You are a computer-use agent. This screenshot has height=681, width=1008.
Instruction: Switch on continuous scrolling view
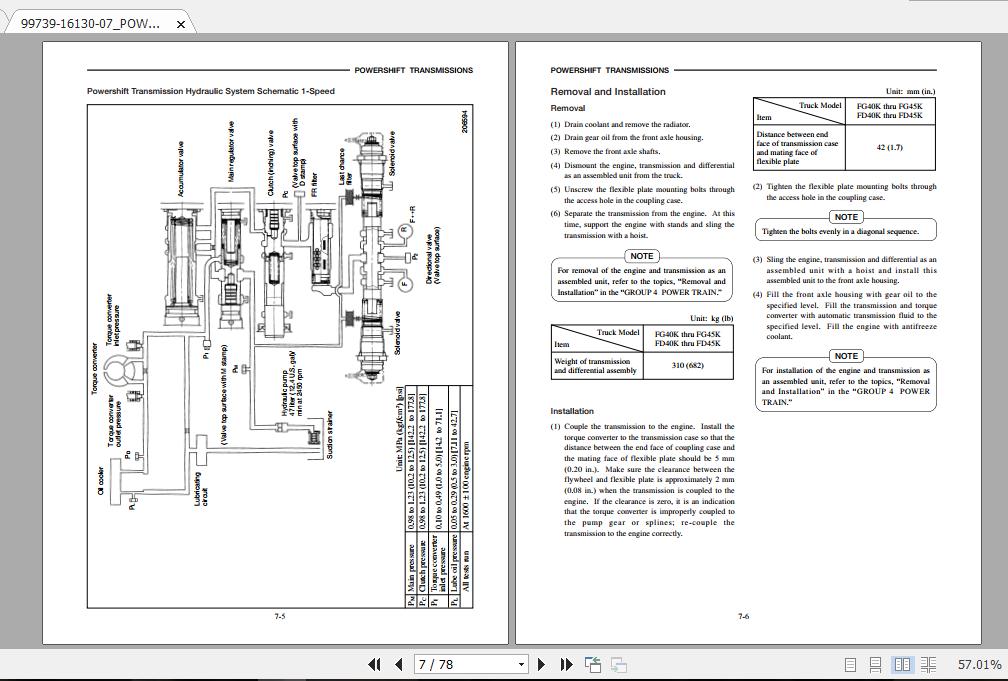(x=877, y=663)
